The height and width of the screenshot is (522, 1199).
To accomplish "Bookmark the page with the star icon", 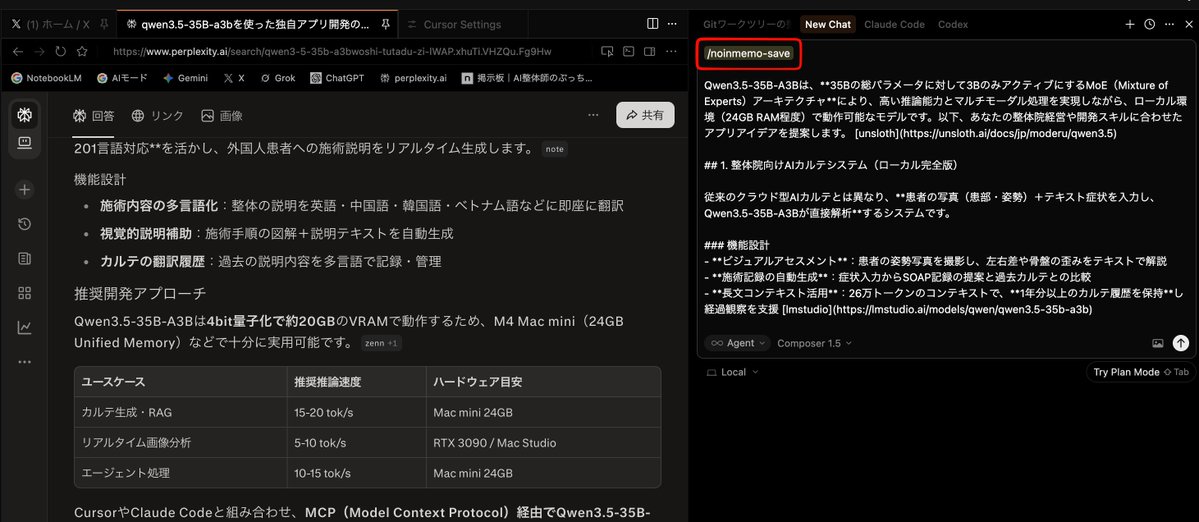I will (82, 52).
